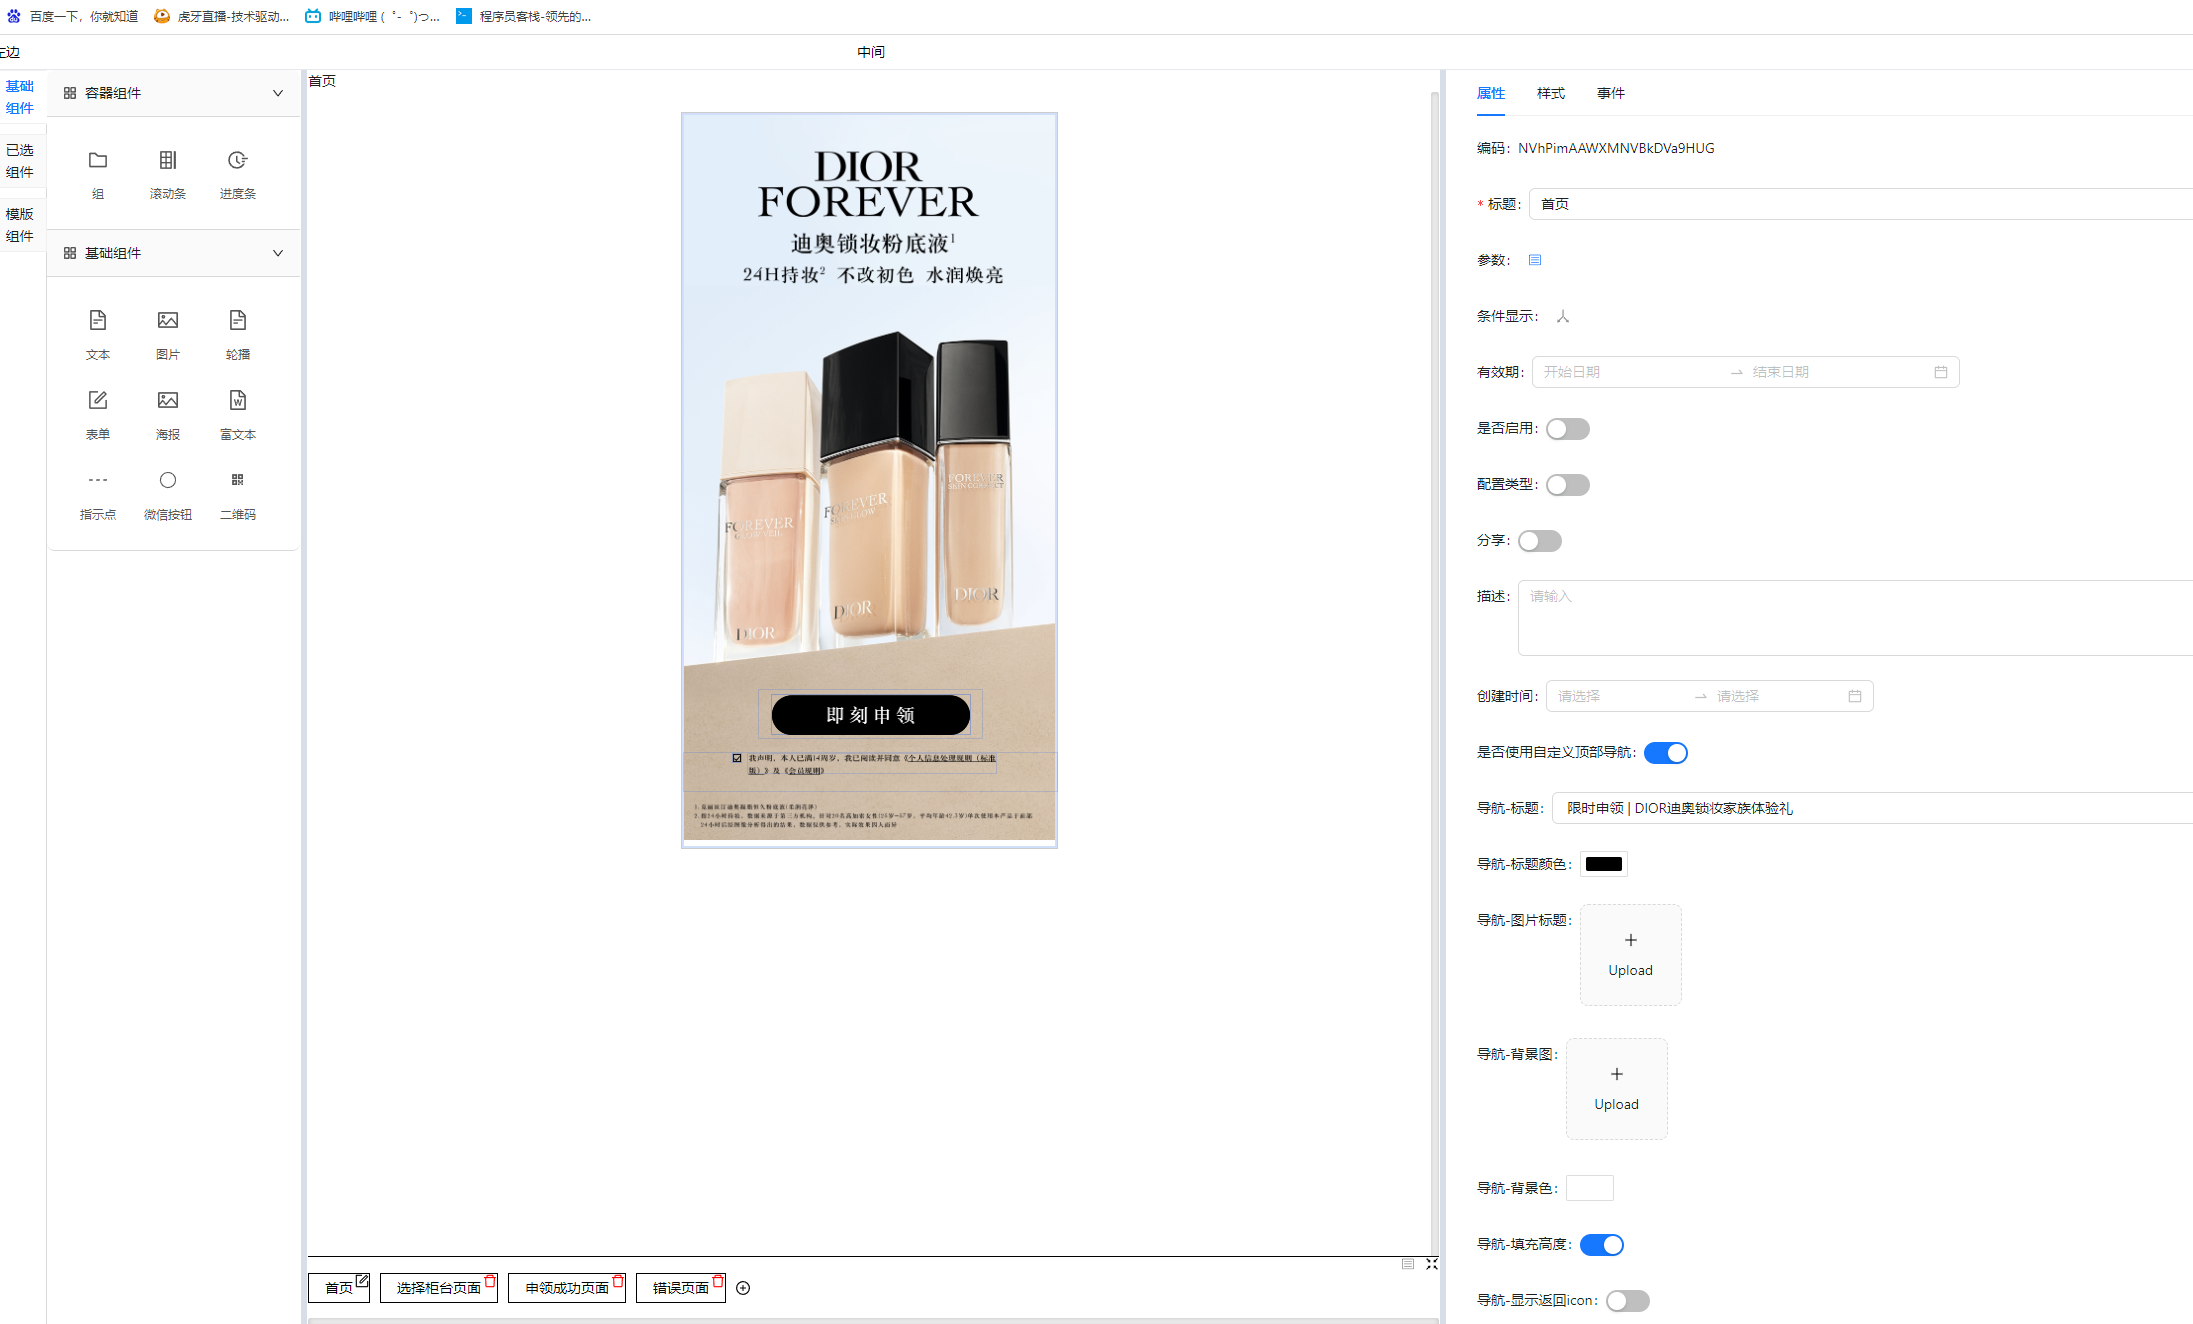Pick the 图片 component
The width and height of the screenshot is (2193, 1324).
pyautogui.click(x=168, y=334)
